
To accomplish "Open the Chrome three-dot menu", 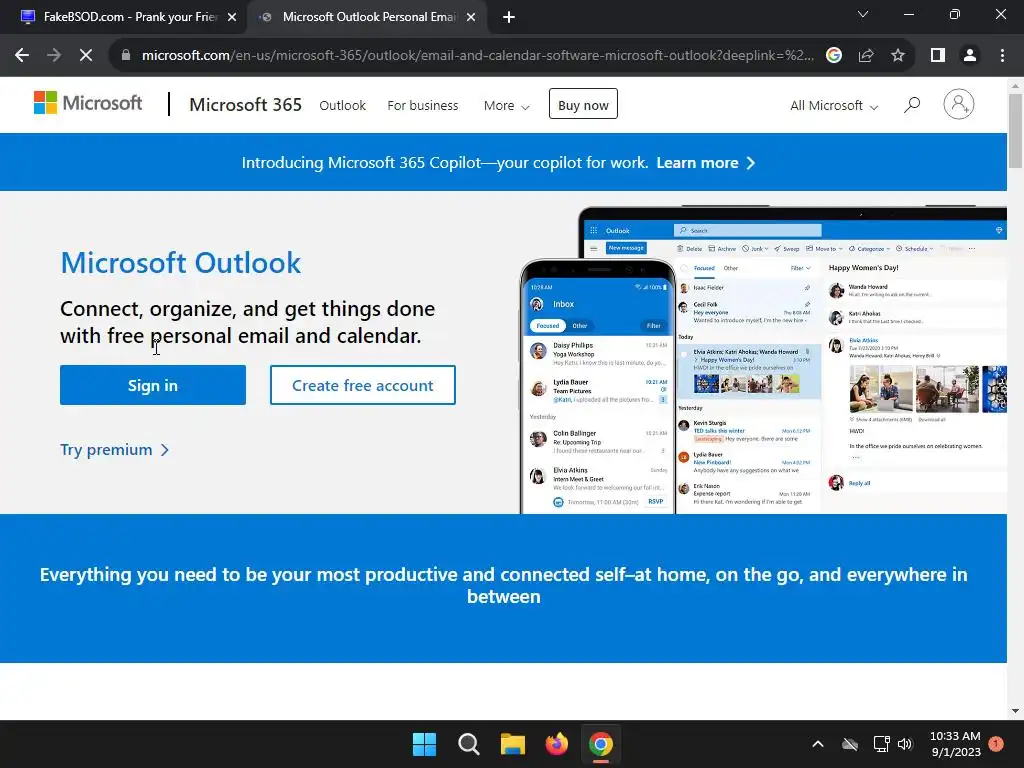I will (1002, 56).
